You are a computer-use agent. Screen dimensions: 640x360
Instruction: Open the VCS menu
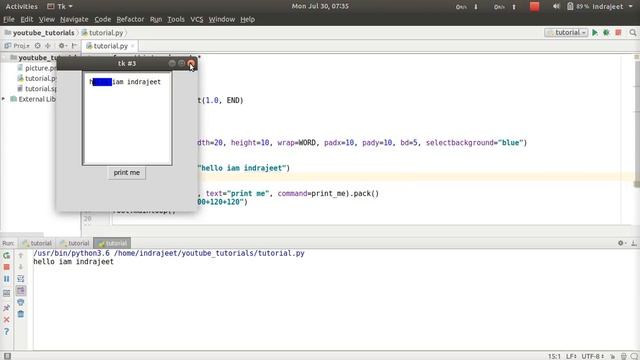(197, 19)
